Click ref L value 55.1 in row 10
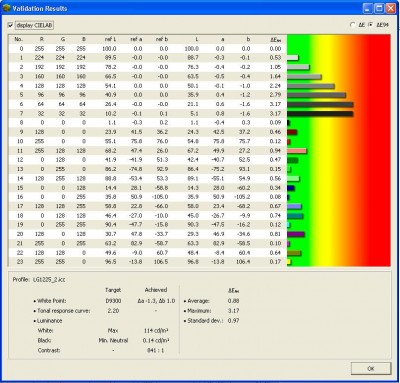The image size is (400, 383). 111,141
